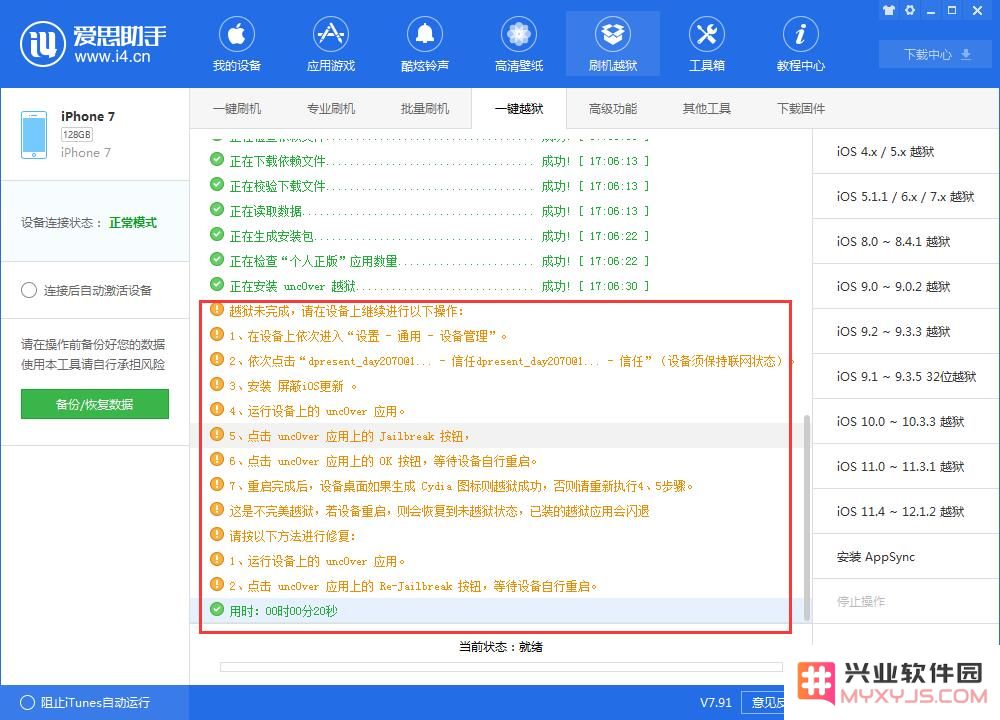Click success checkmark beside 正在安装 unc0ver 越狱
The width and height of the screenshot is (1000, 720).
point(217,284)
